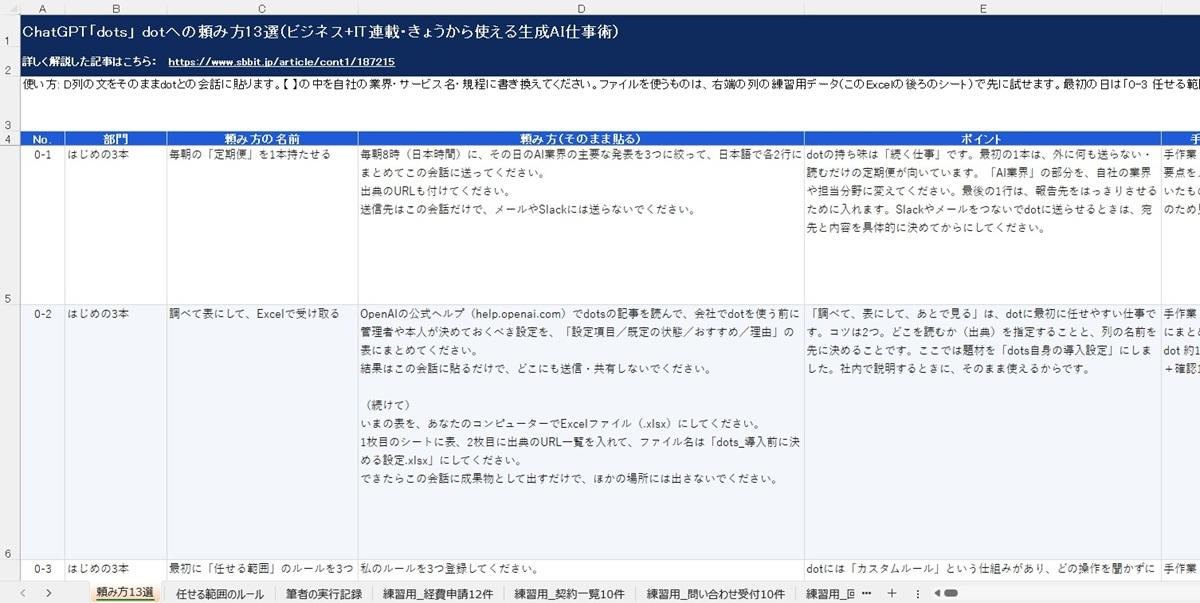Image resolution: width=1200 pixels, height=603 pixels.
Task: Switch to 筆者の実行記録 sheet tab
Action: click(323, 593)
